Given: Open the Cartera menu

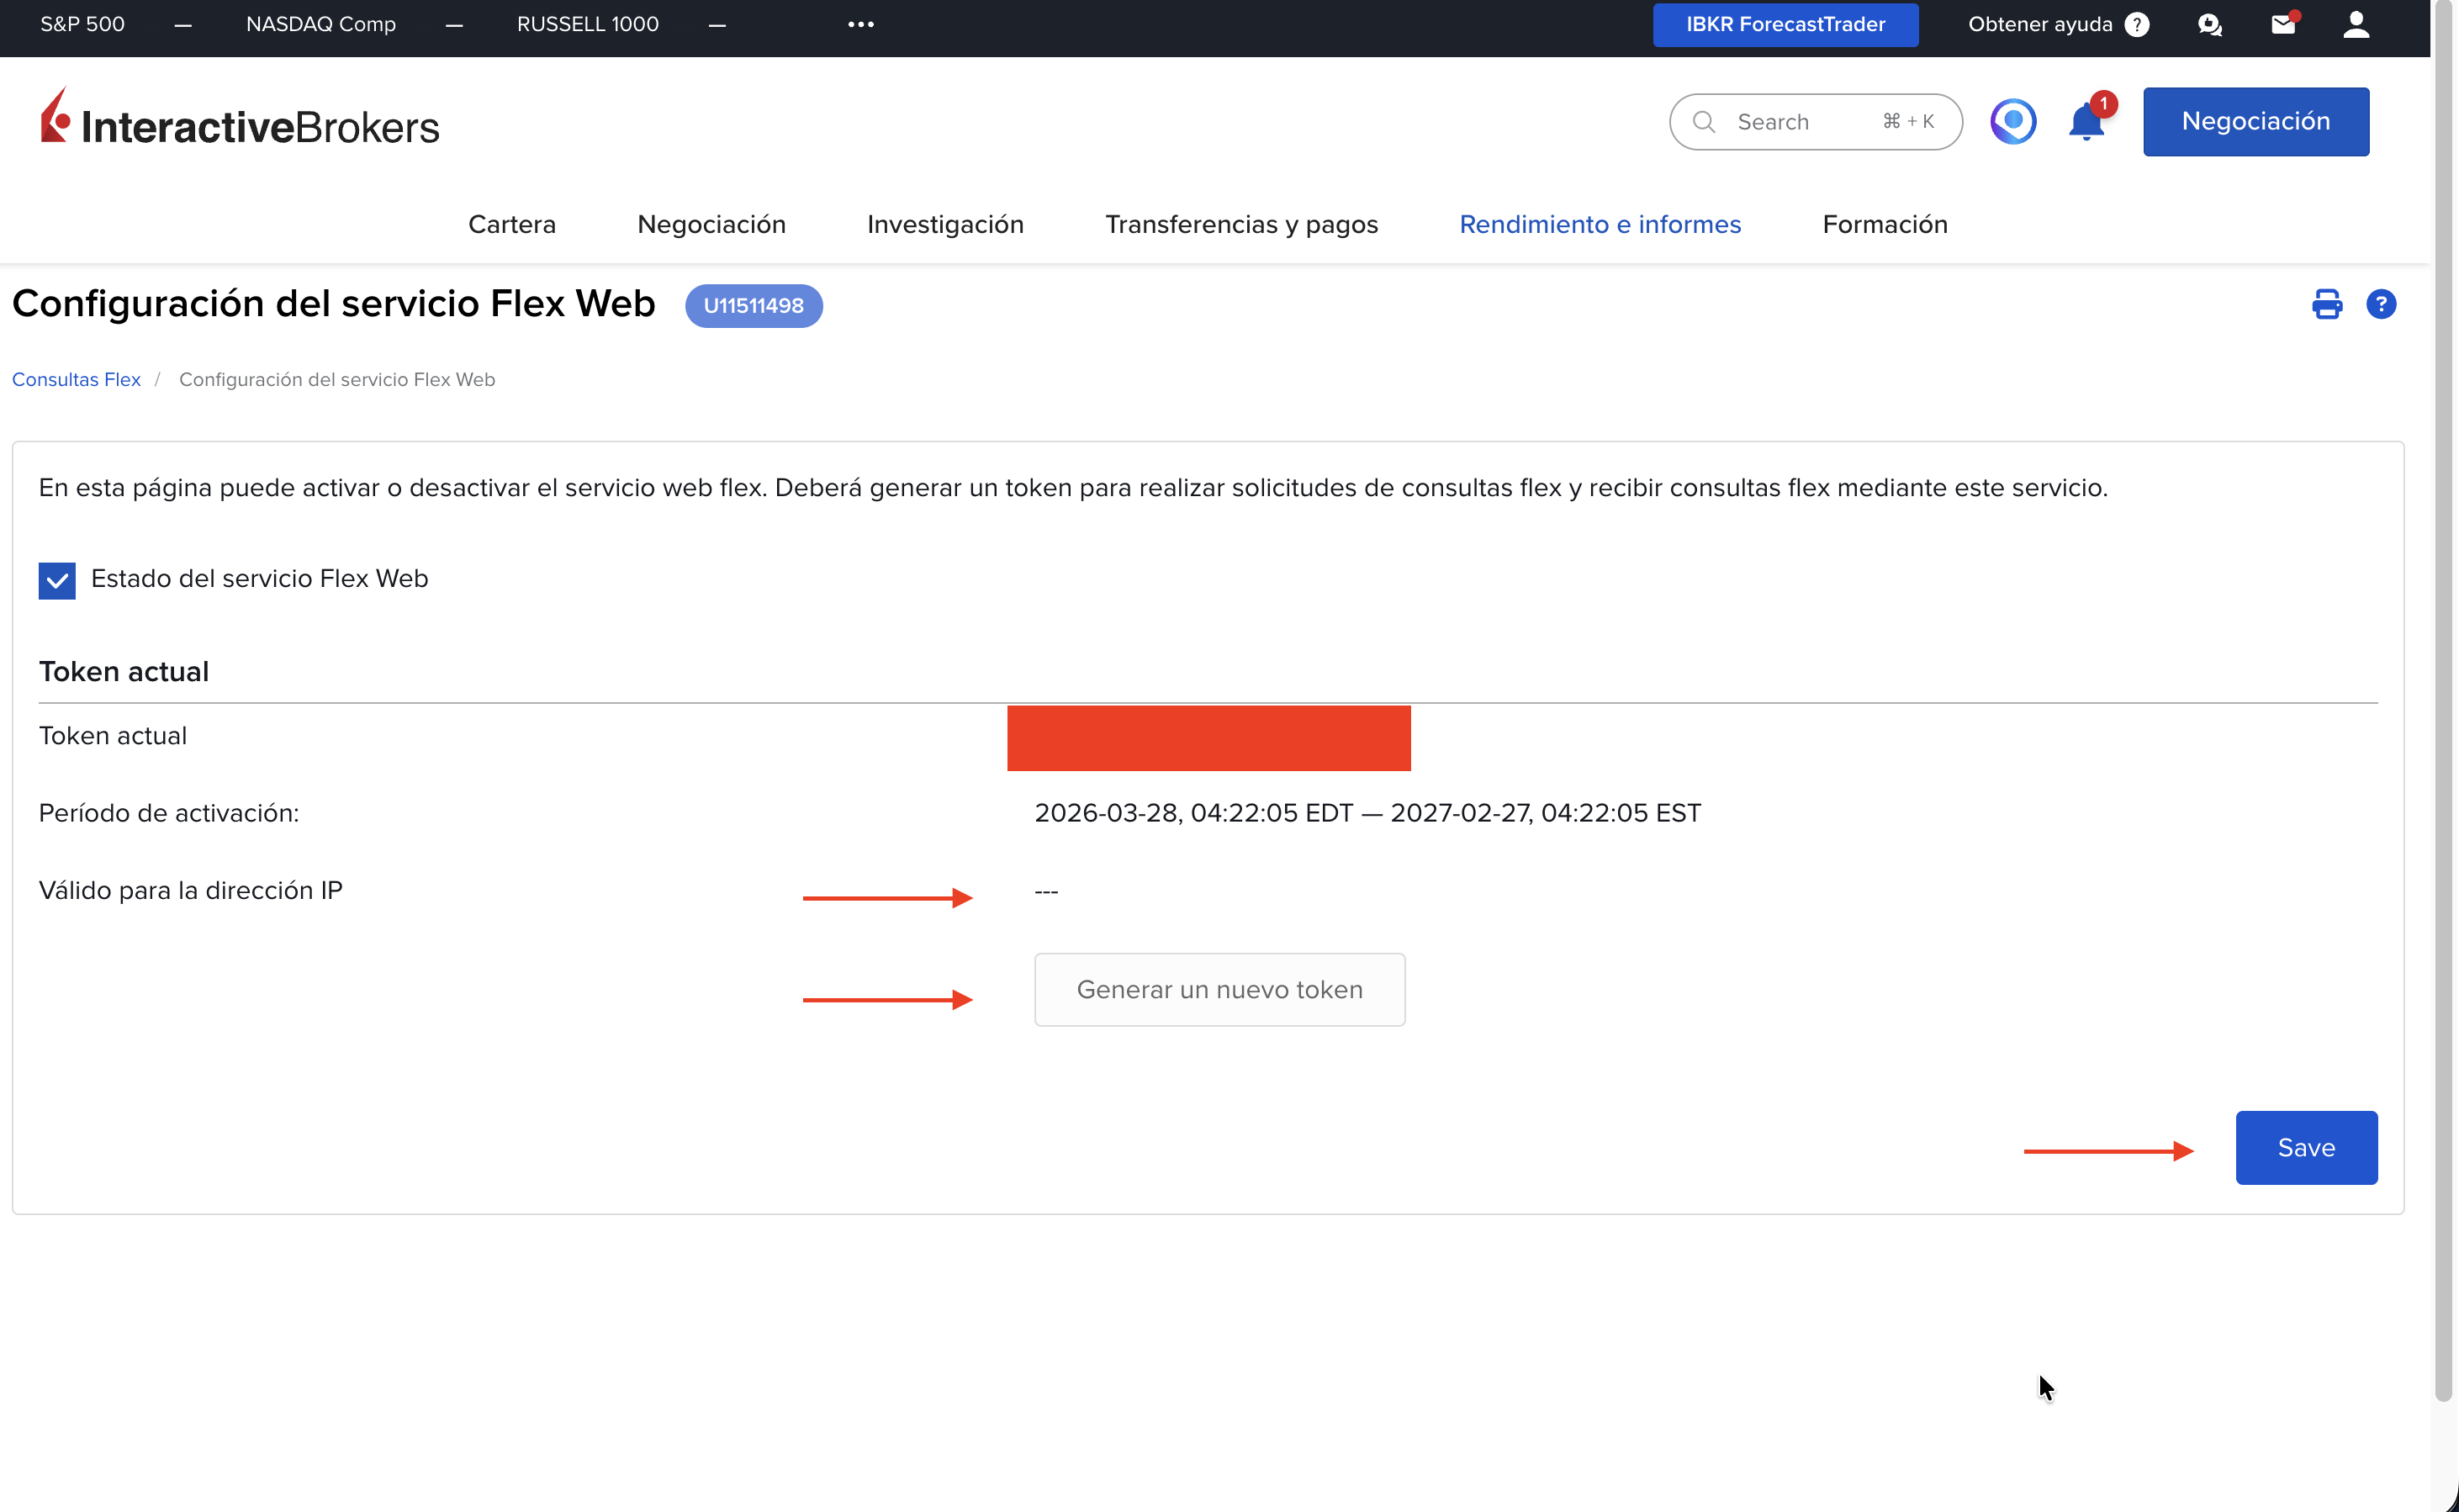Looking at the screenshot, I should tap(512, 224).
